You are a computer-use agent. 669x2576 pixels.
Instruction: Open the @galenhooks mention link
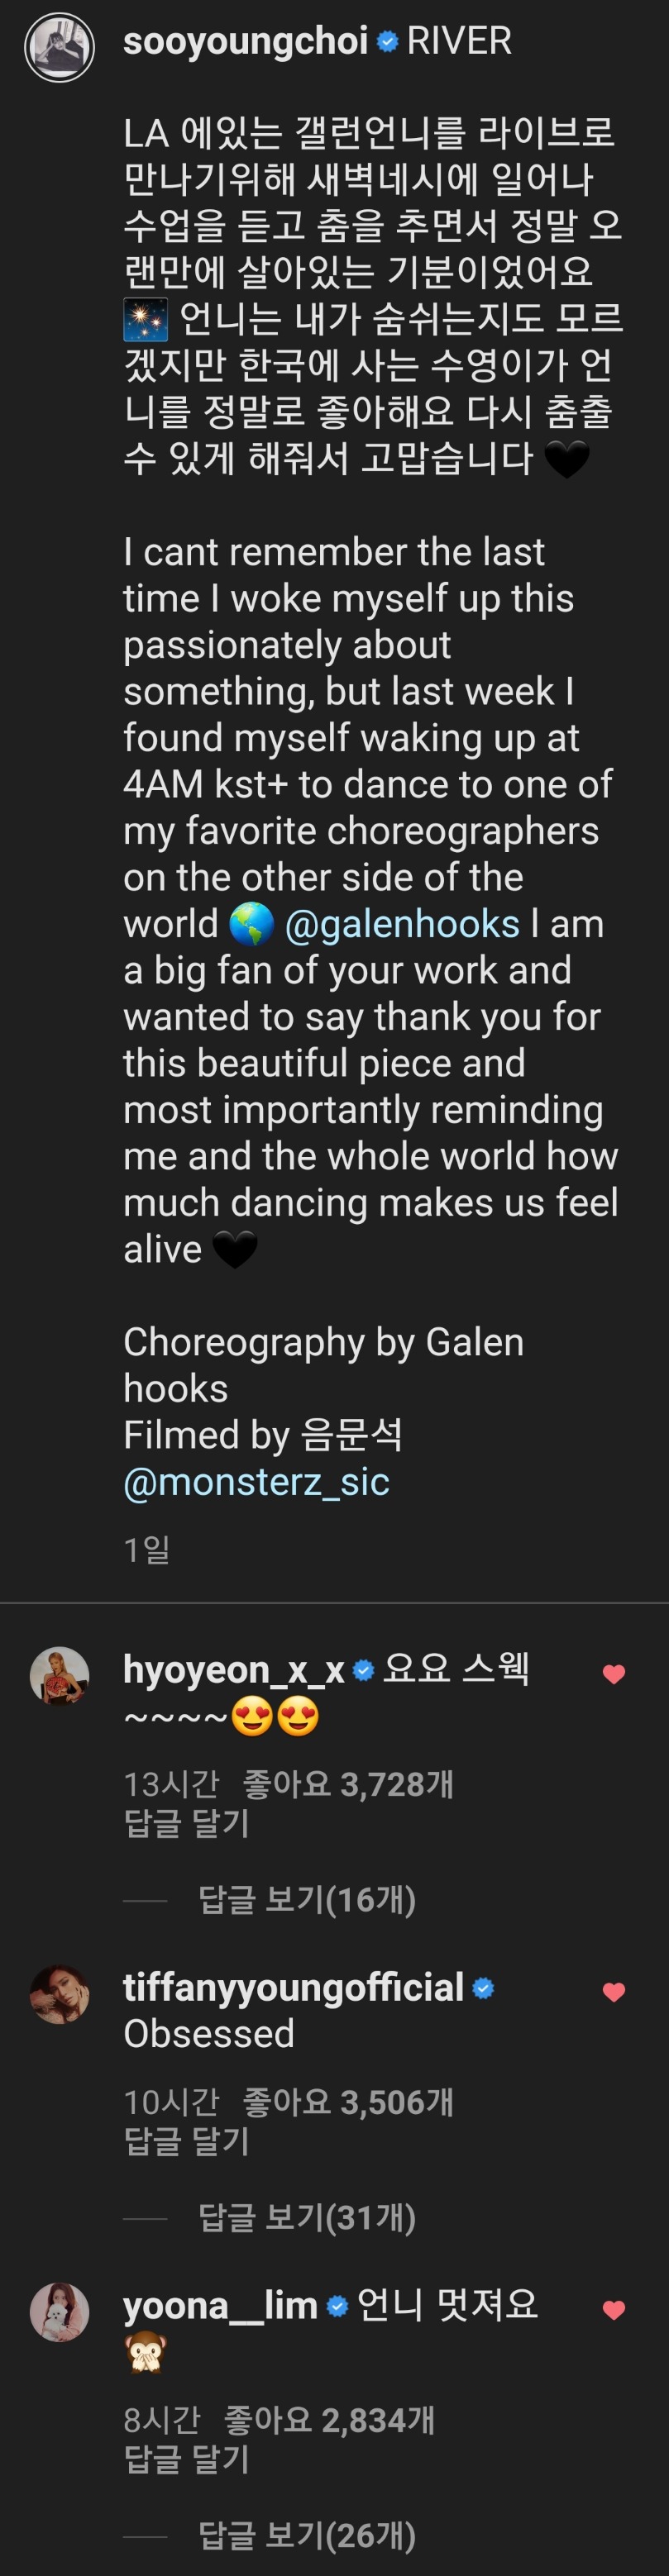click(402, 924)
